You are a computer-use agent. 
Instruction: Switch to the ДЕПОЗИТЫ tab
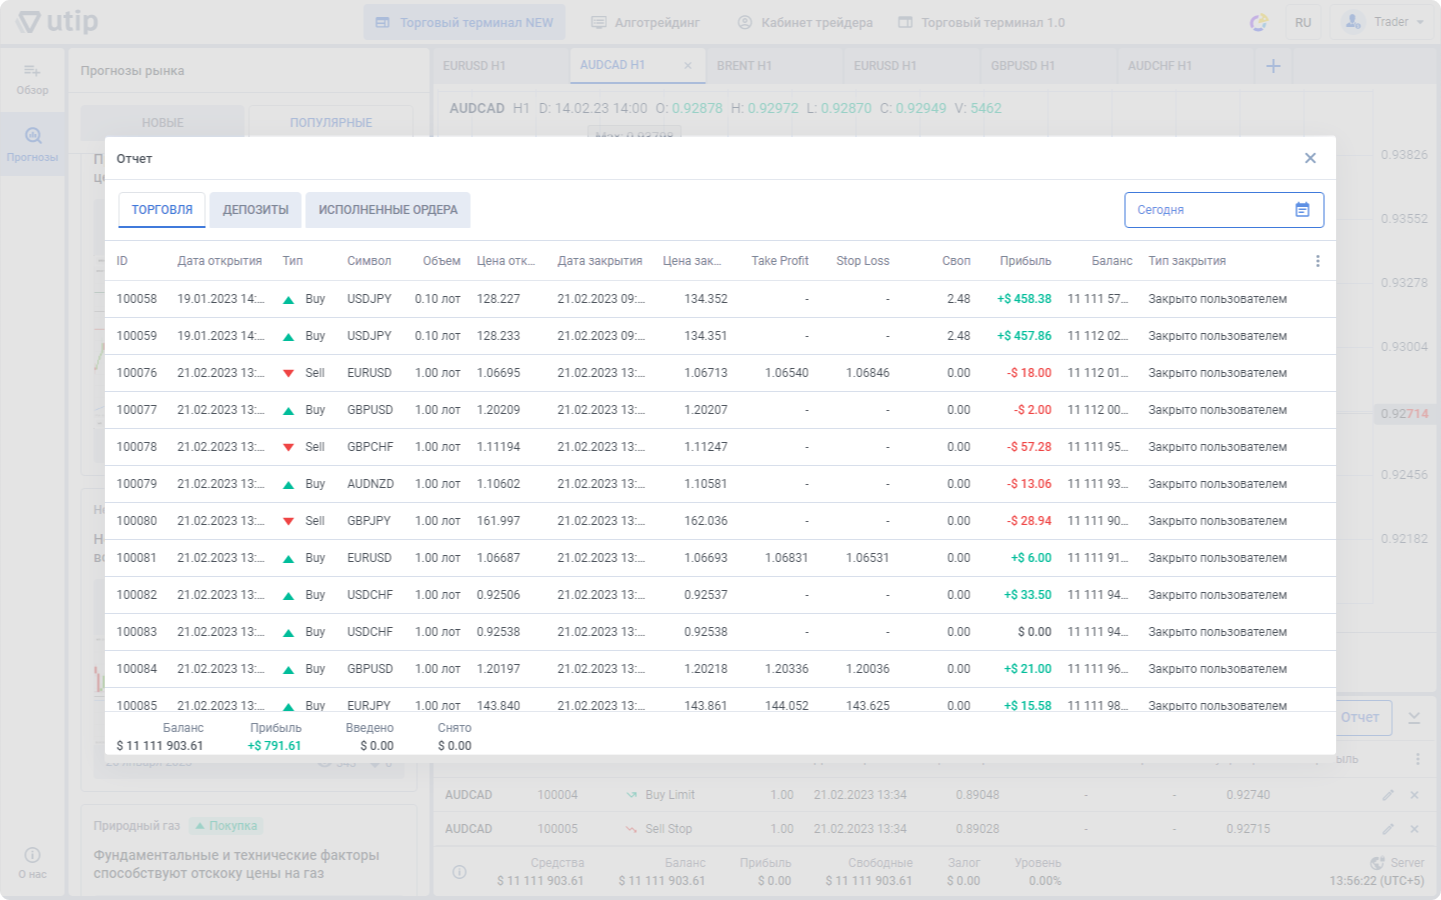[x=256, y=210]
